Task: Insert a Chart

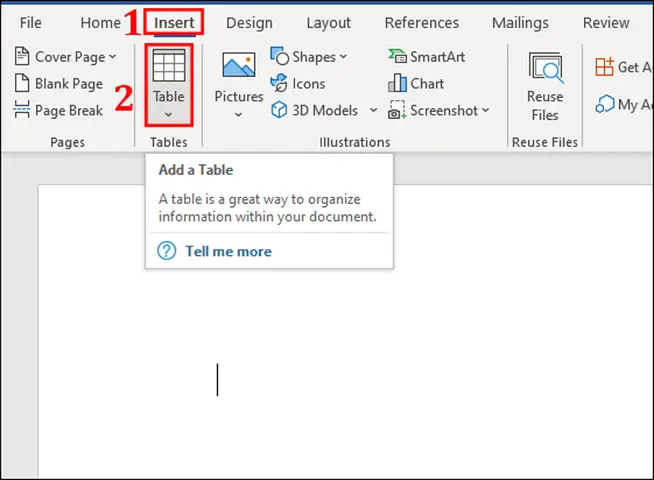Action: tap(416, 84)
